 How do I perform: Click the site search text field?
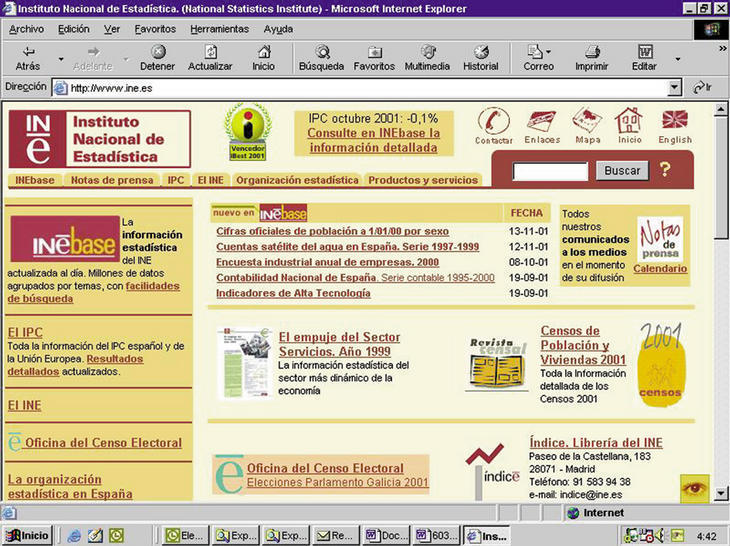(x=550, y=171)
